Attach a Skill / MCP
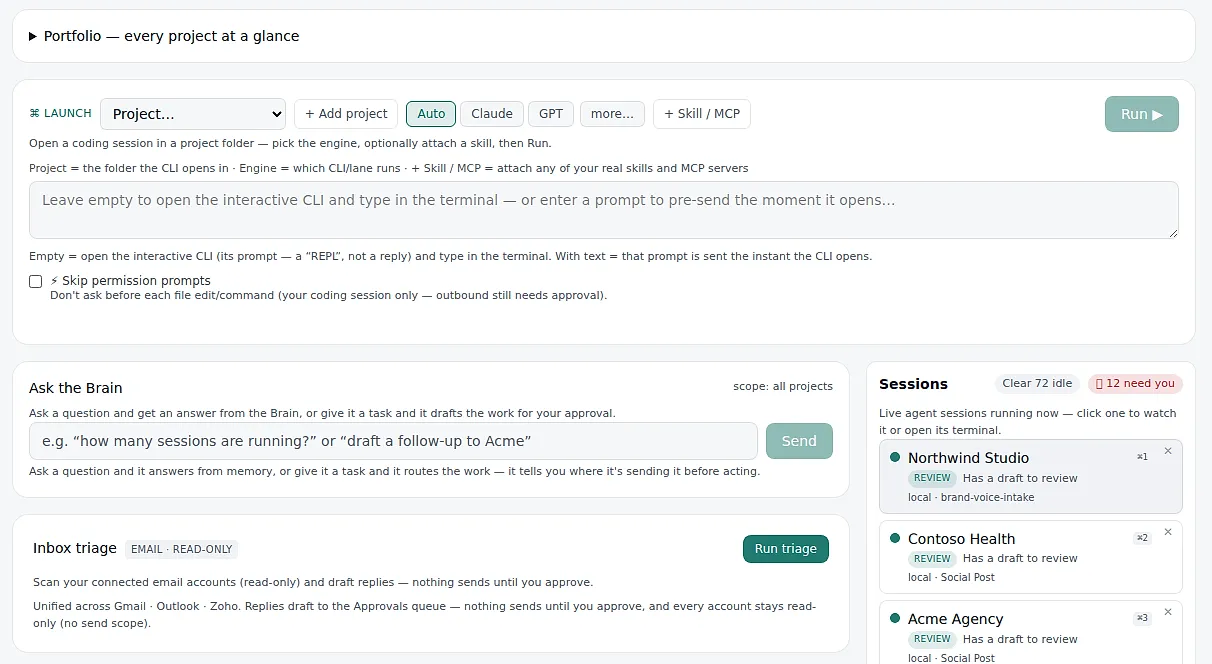1212x664 pixels. pyautogui.click(x=702, y=114)
